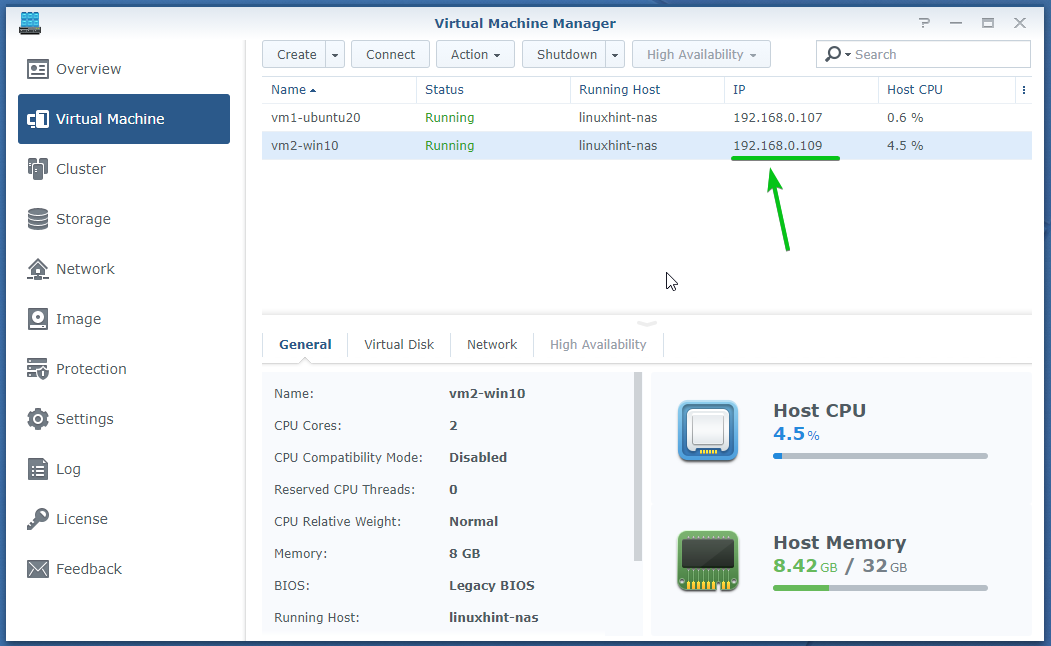This screenshot has height=646, width=1051.
Task: Switch to the Network details tab
Action: coord(492,344)
